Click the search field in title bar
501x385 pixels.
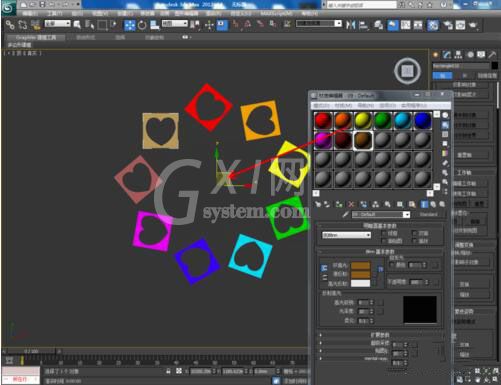coord(361,5)
